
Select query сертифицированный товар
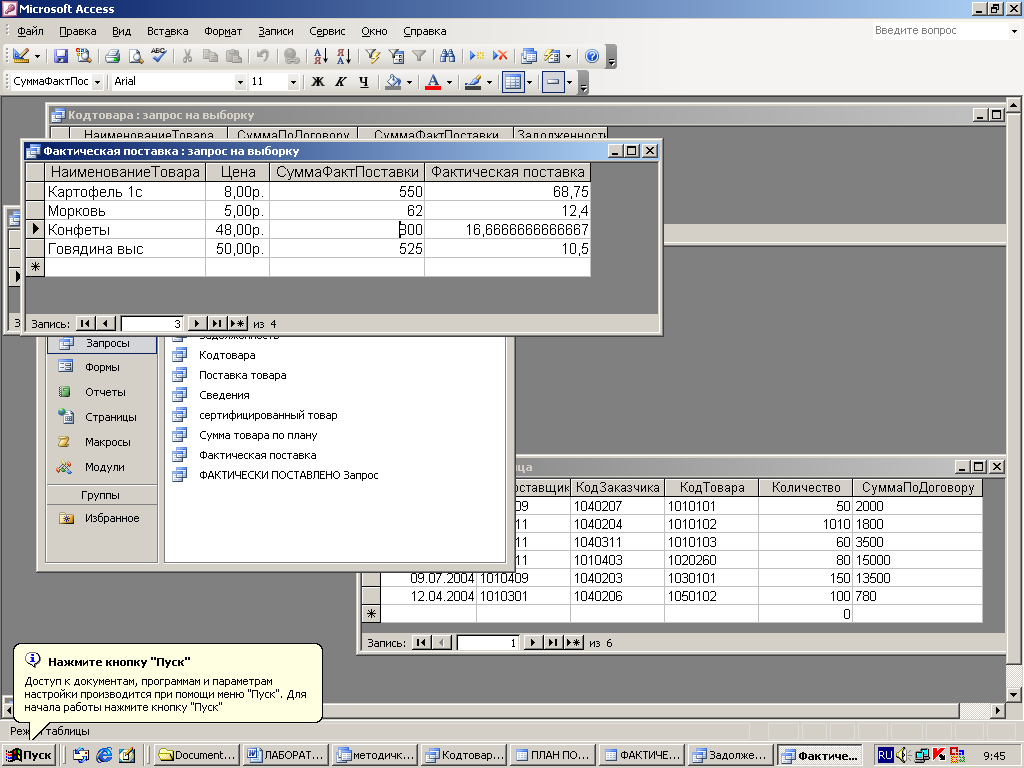(268, 415)
